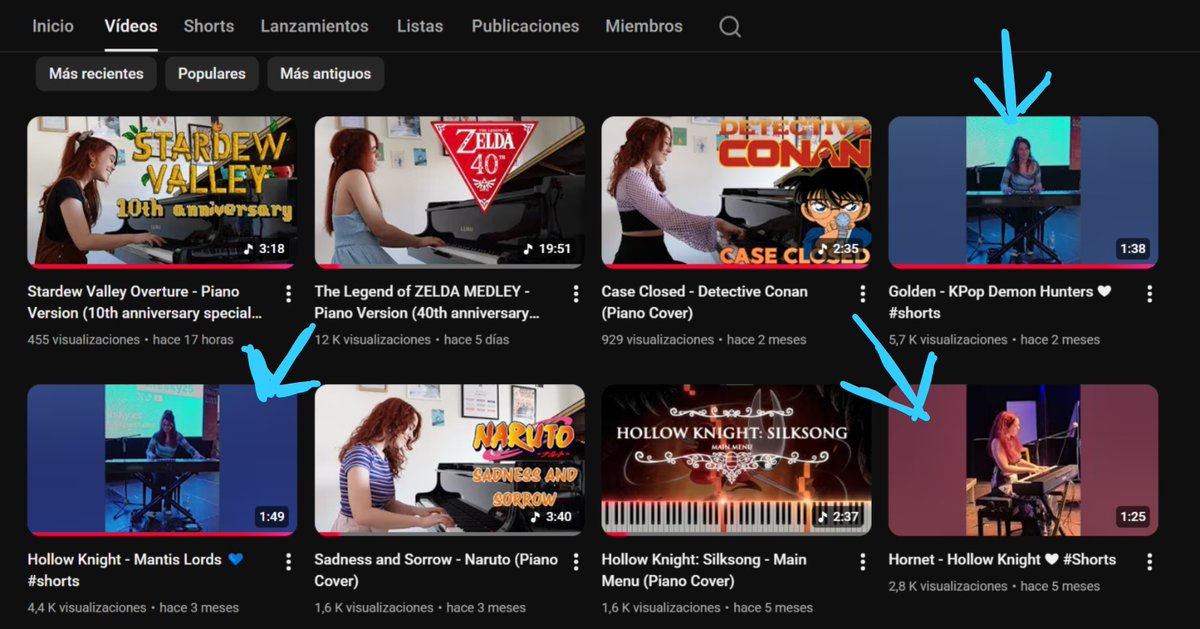Click the 1:49 duration badge on Mantis Lords short
The height and width of the screenshot is (629, 1200).
click(x=271, y=517)
